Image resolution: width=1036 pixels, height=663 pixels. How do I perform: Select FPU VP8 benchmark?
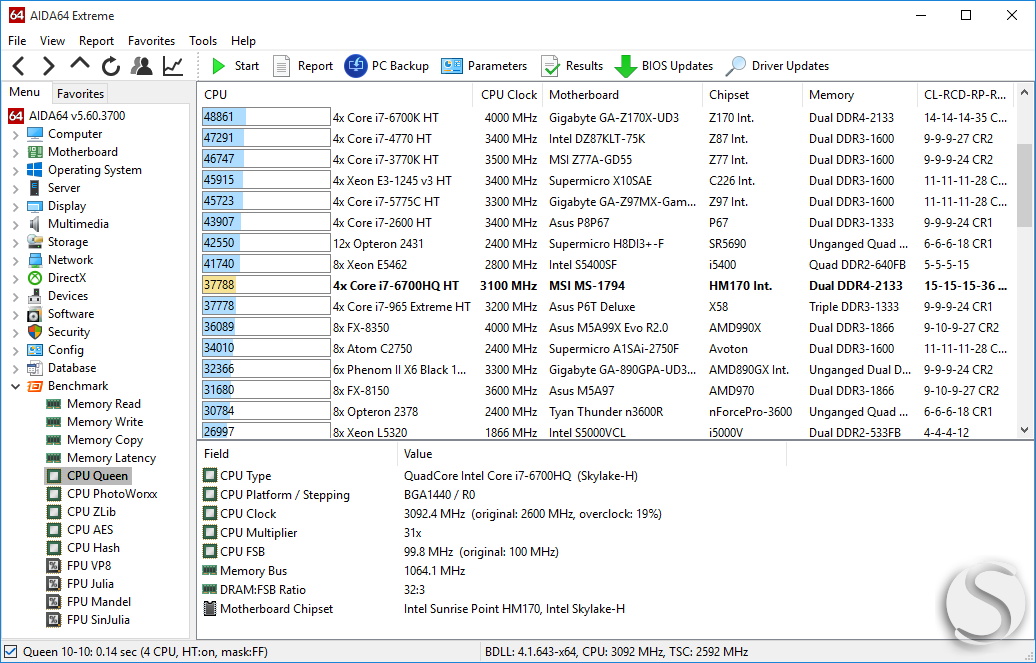89,566
